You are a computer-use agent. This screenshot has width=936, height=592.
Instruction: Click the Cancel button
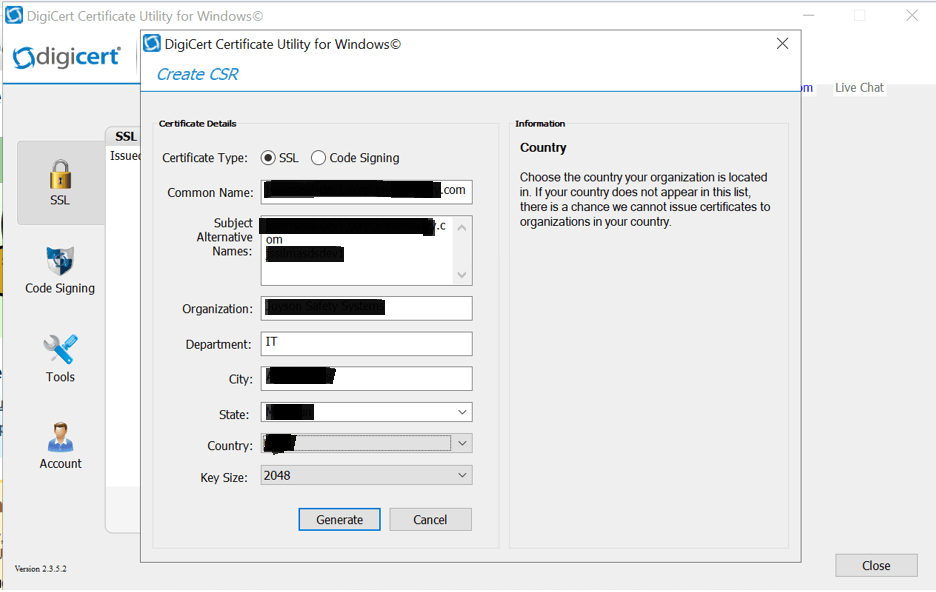tap(430, 520)
